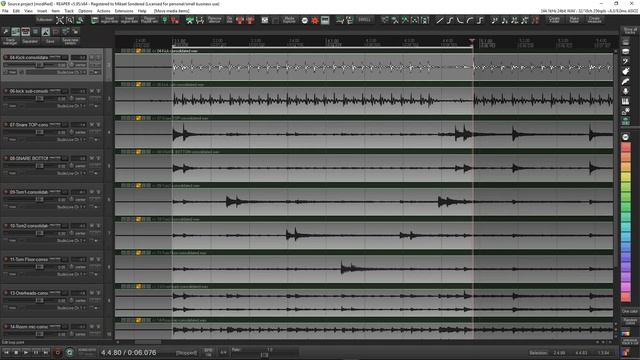Click the transport record button

[57, 352]
